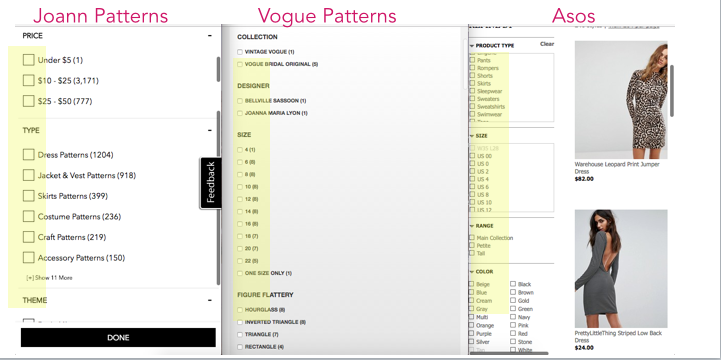Select Beige color filter
Viewport: 721px width, 360px height.
click(472, 284)
